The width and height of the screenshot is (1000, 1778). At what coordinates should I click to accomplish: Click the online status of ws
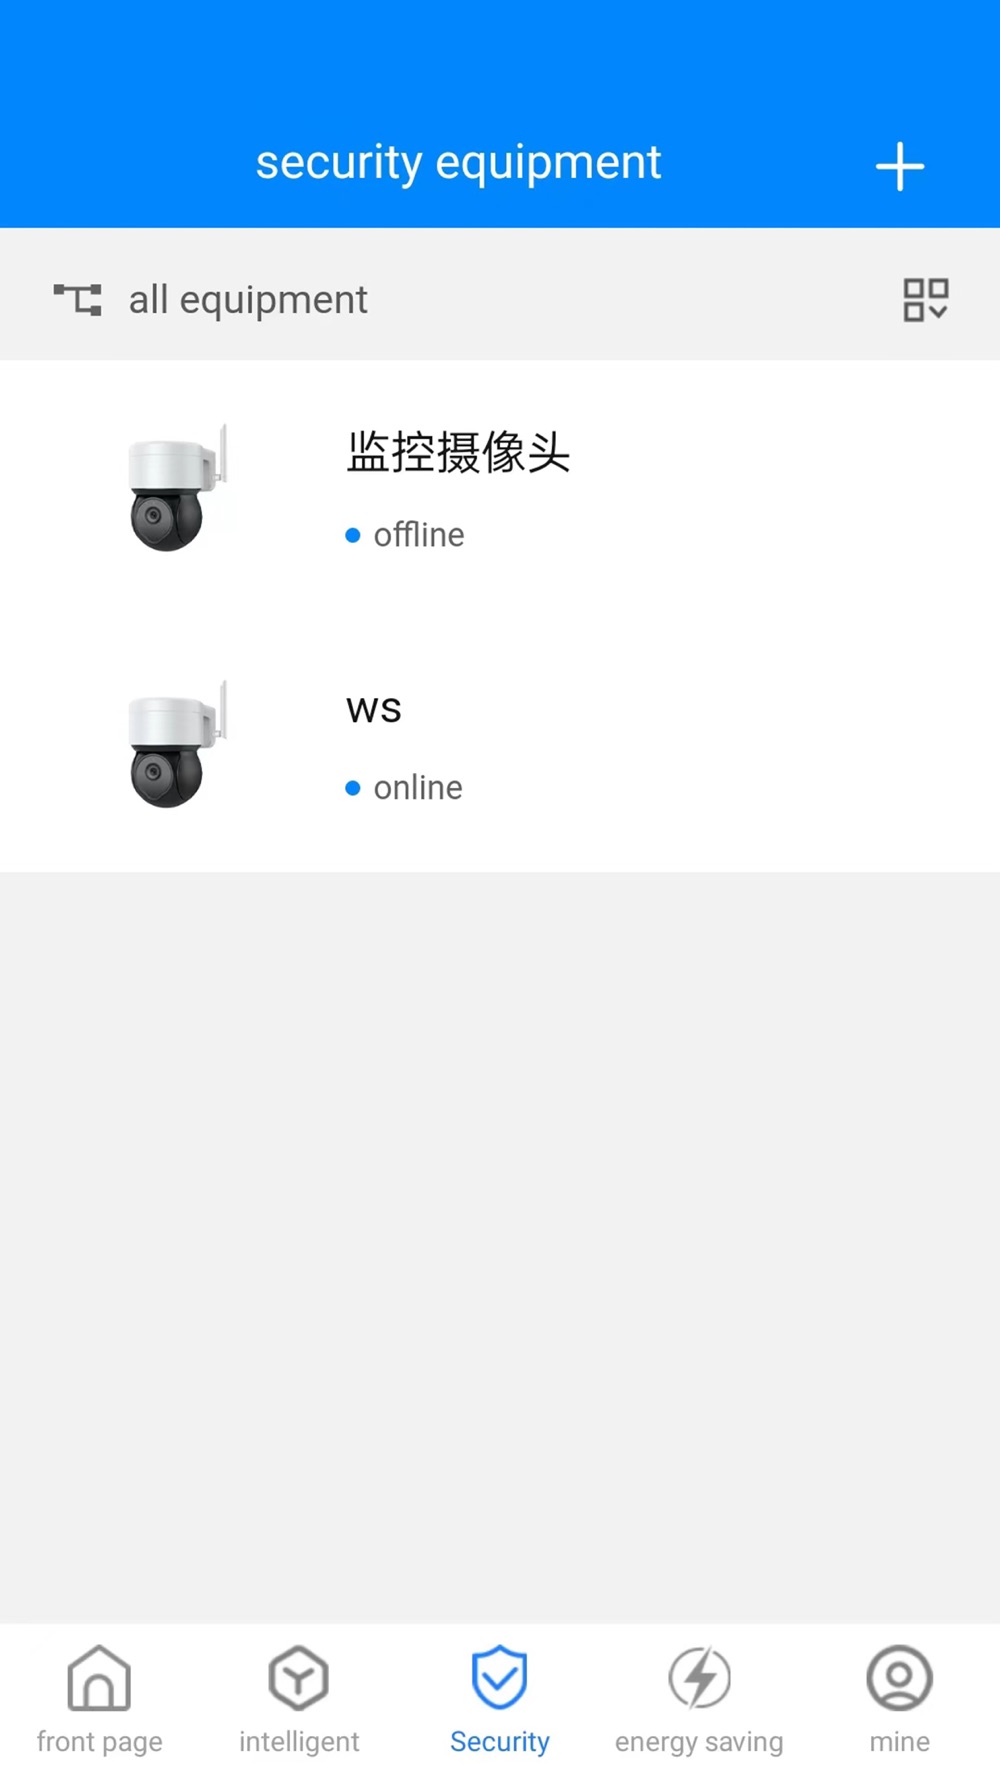[x=404, y=788]
